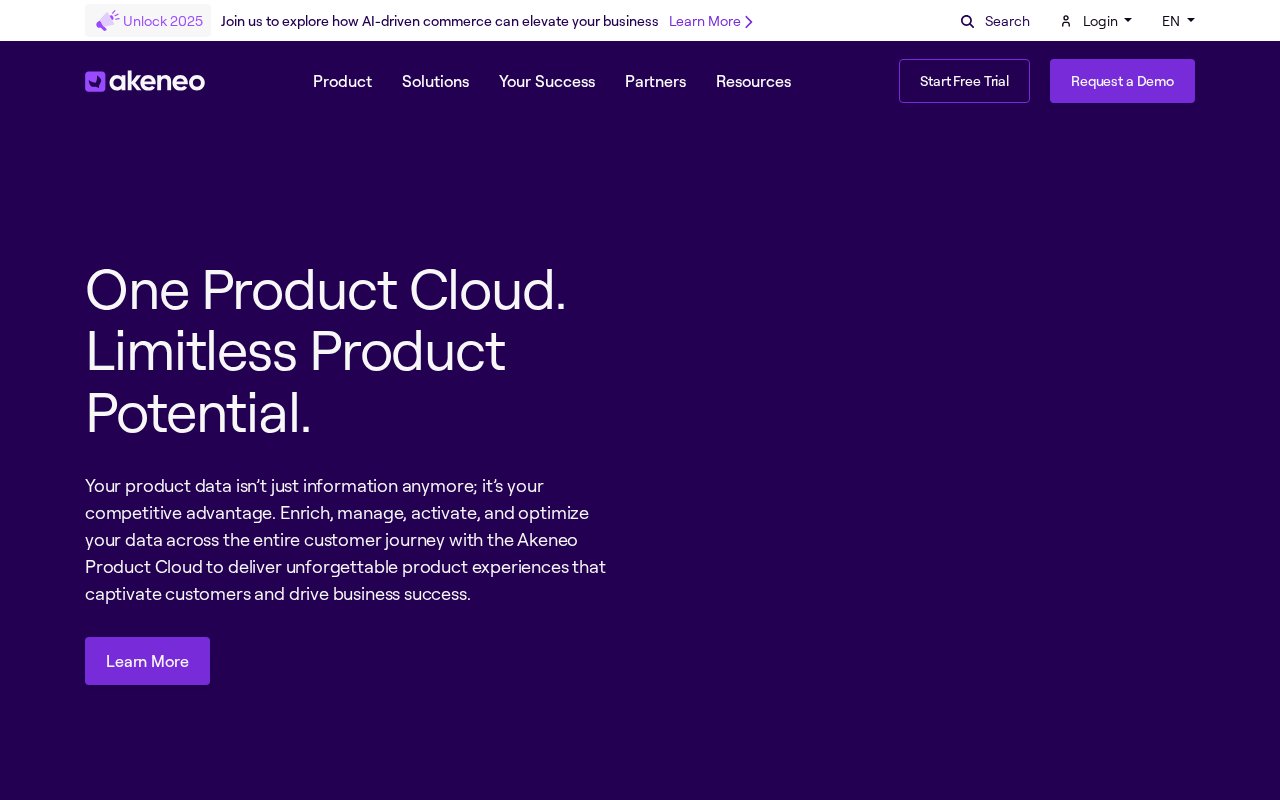Click the Request a Demo button
The image size is (1280, 800).
tap(1122, 81)
